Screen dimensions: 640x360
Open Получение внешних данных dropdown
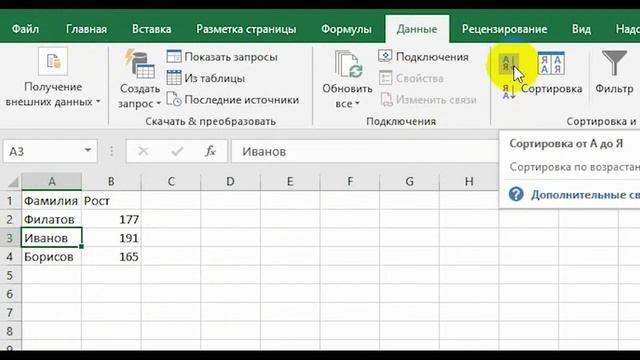click(53, 94)
